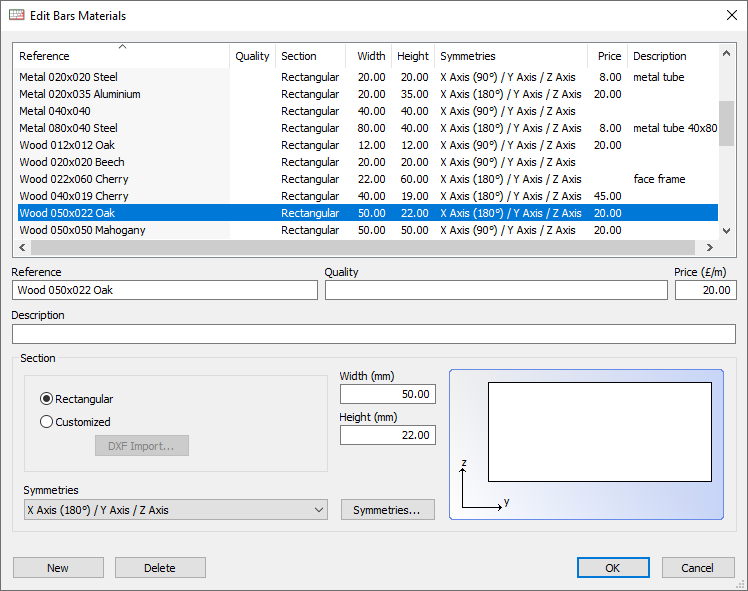
Task: Select the Wood 012x012 Oak row
Action: pyautogui.click(x=368, y=145)
